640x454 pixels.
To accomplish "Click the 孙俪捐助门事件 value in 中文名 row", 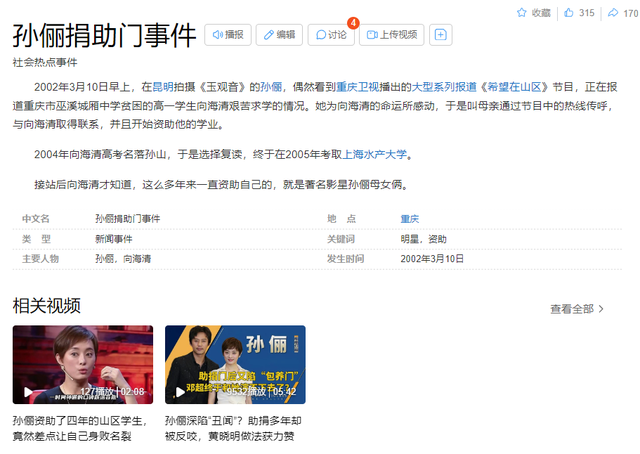I will pyautogui.click(x=127, y=219).
